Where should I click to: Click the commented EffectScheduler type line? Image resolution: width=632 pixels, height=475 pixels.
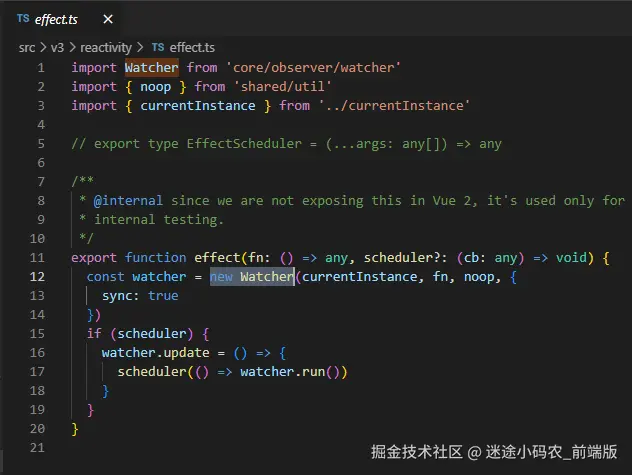tap(287, 144)
